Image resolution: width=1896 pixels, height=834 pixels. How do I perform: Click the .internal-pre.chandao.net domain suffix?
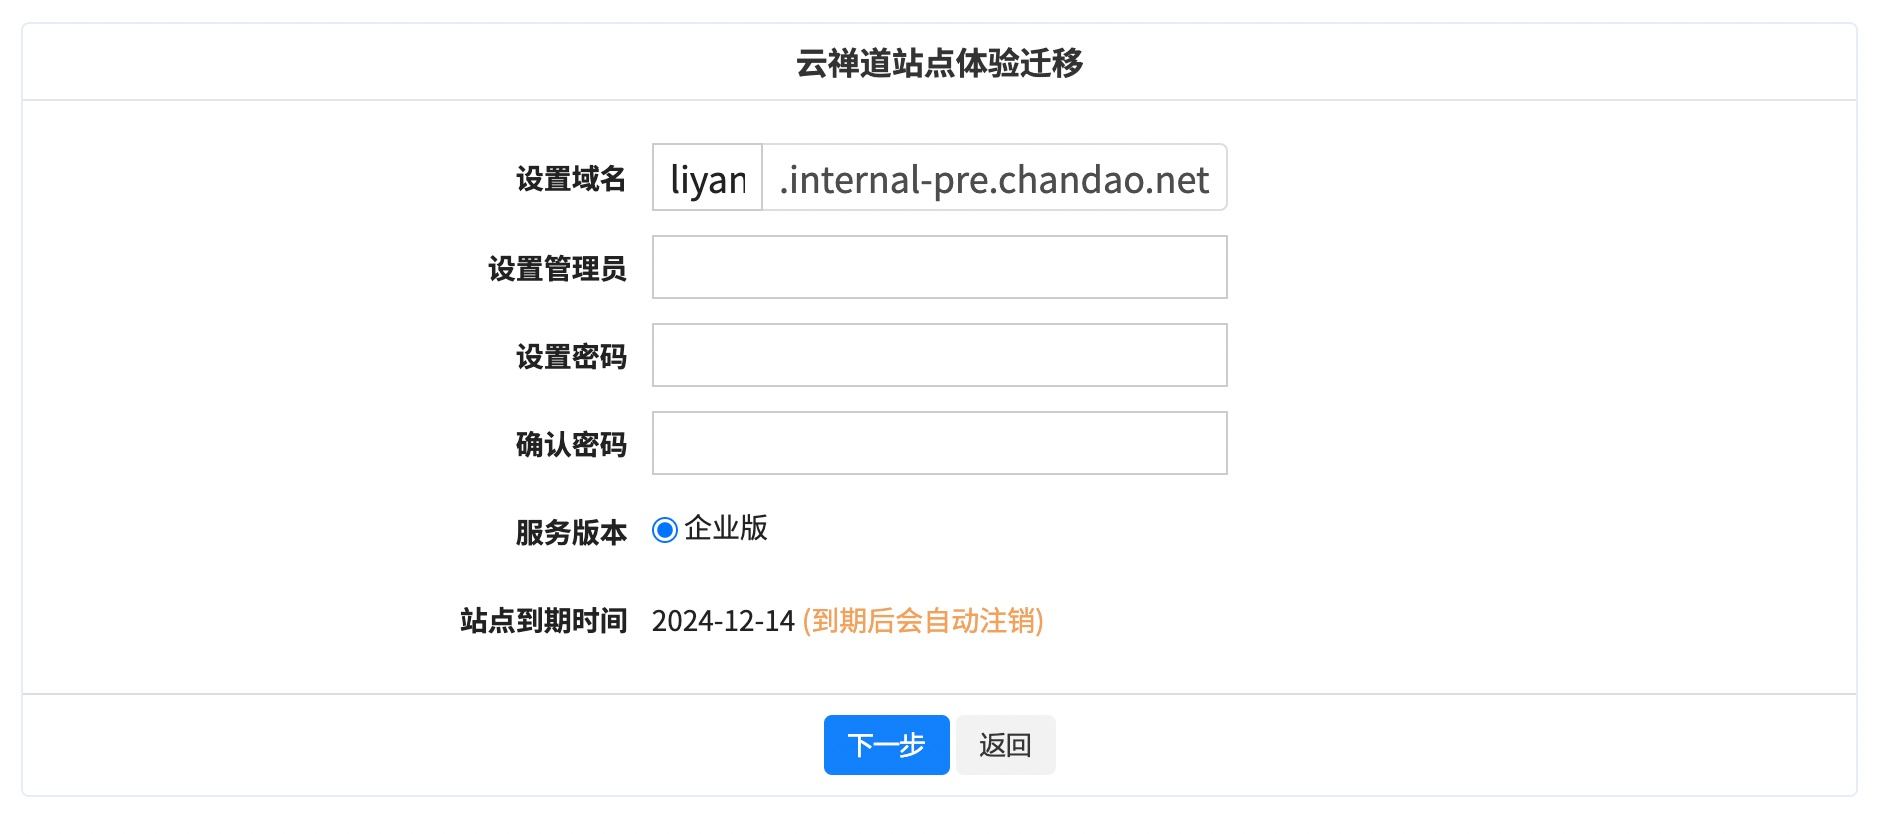994,179
